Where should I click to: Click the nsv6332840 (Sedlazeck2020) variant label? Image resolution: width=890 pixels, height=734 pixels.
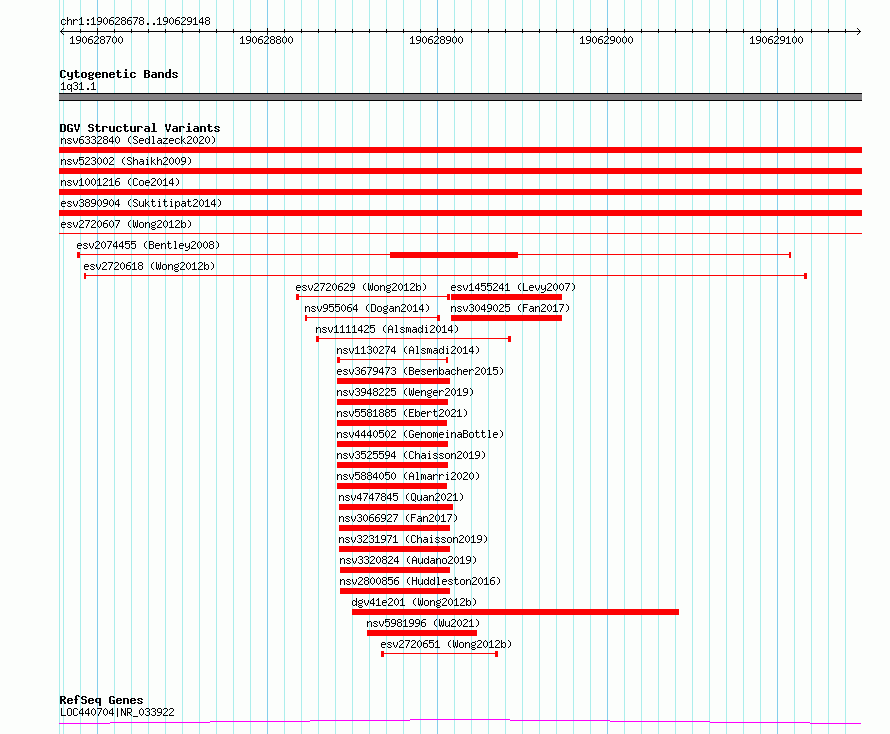click(x=138, y=140)
